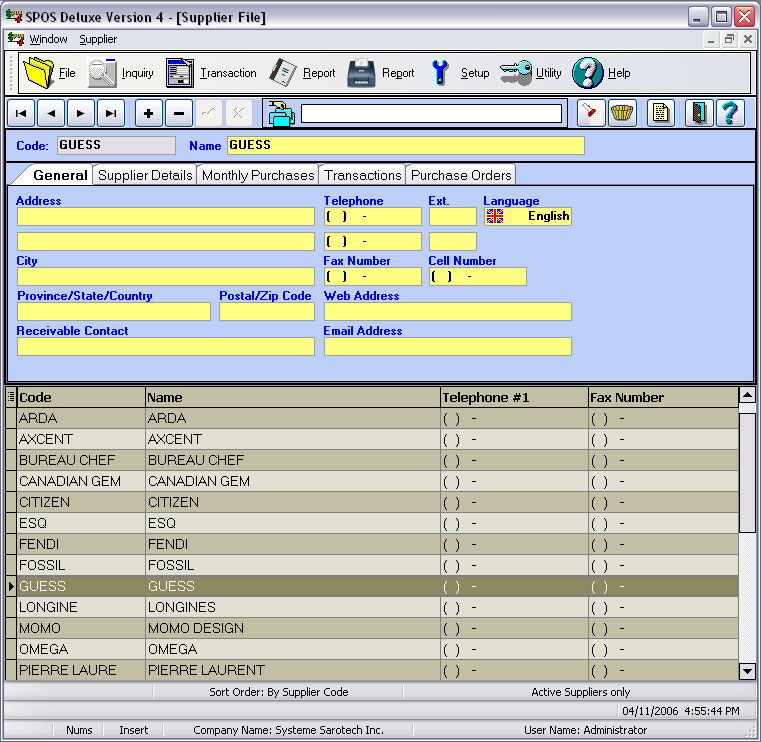The image size is (761, 742).
Task: Open the Language English dropdown
Action: 528,216
